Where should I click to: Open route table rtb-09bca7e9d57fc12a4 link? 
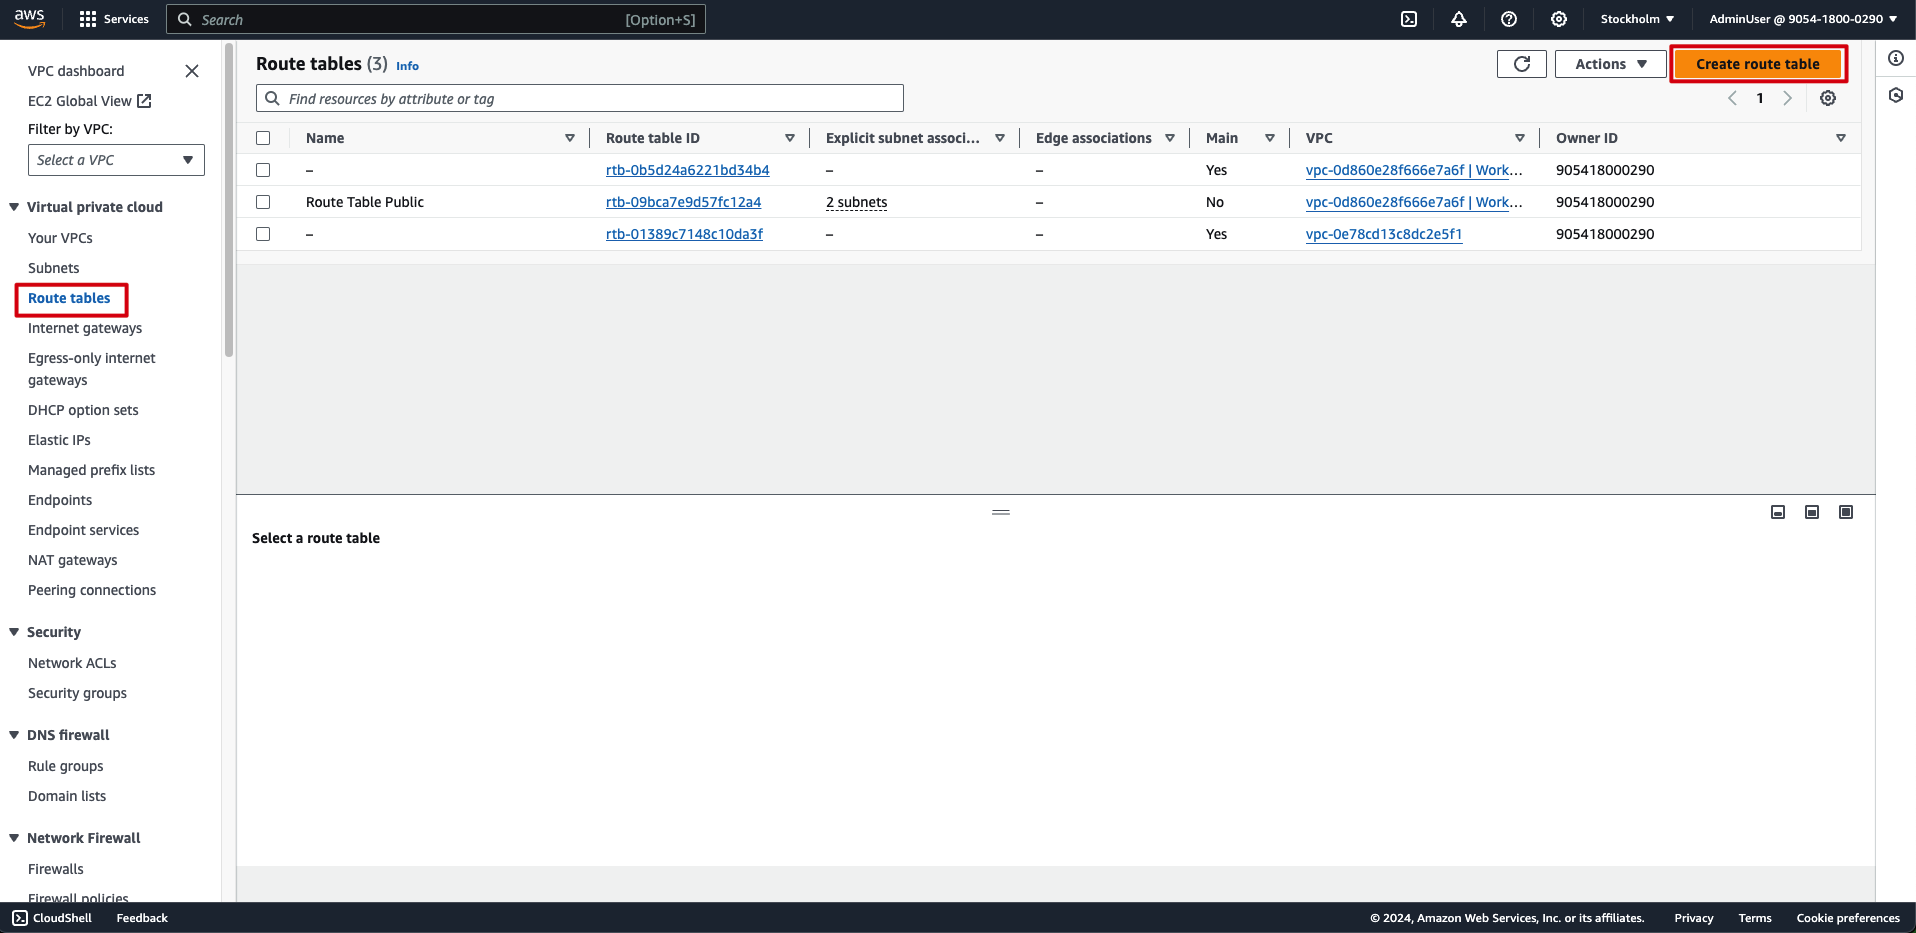click(x=683, y=202)
